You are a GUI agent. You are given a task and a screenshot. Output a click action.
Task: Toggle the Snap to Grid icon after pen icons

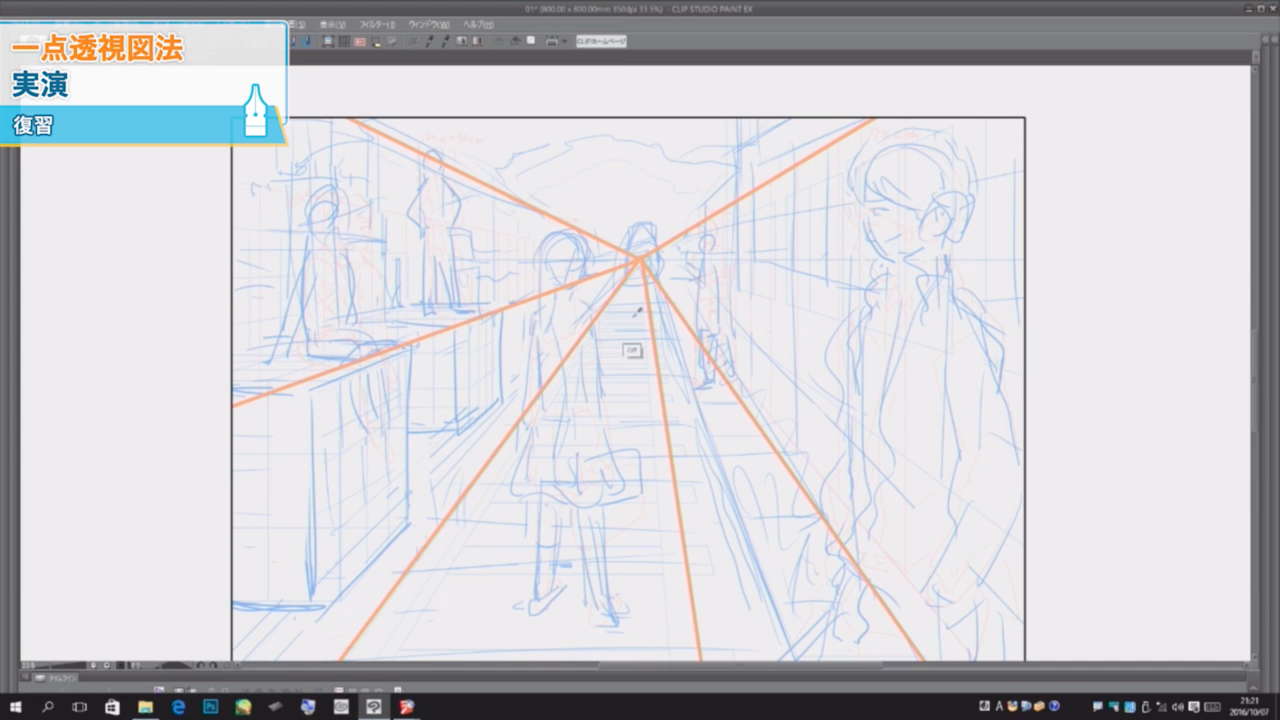click(461, 41)
